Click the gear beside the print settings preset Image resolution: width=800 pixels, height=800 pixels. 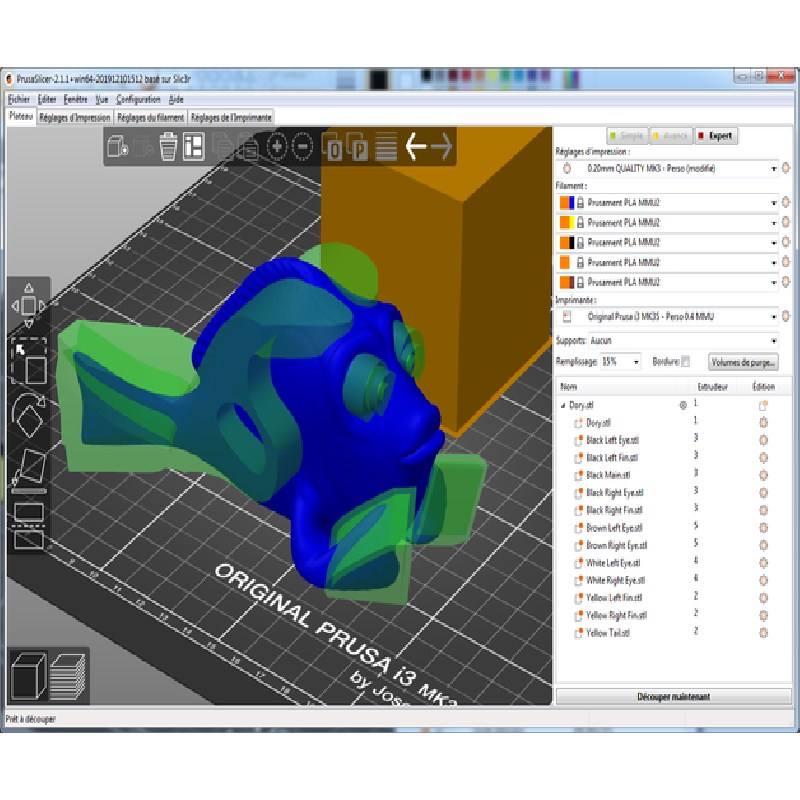(x=786, y=168)
